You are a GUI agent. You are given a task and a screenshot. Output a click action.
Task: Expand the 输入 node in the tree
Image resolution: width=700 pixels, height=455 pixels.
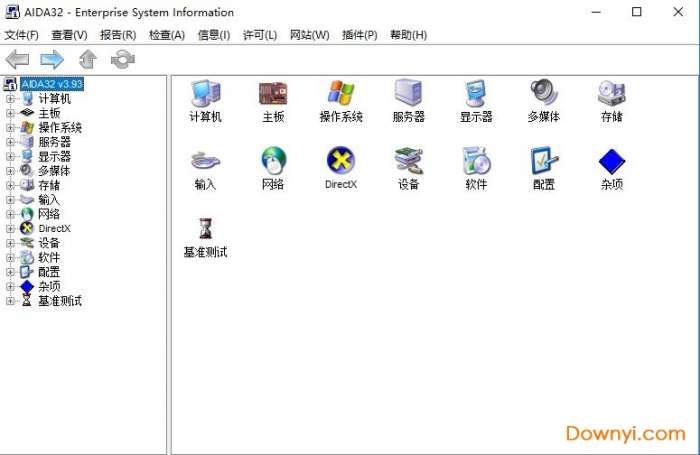tap(10, 200)
